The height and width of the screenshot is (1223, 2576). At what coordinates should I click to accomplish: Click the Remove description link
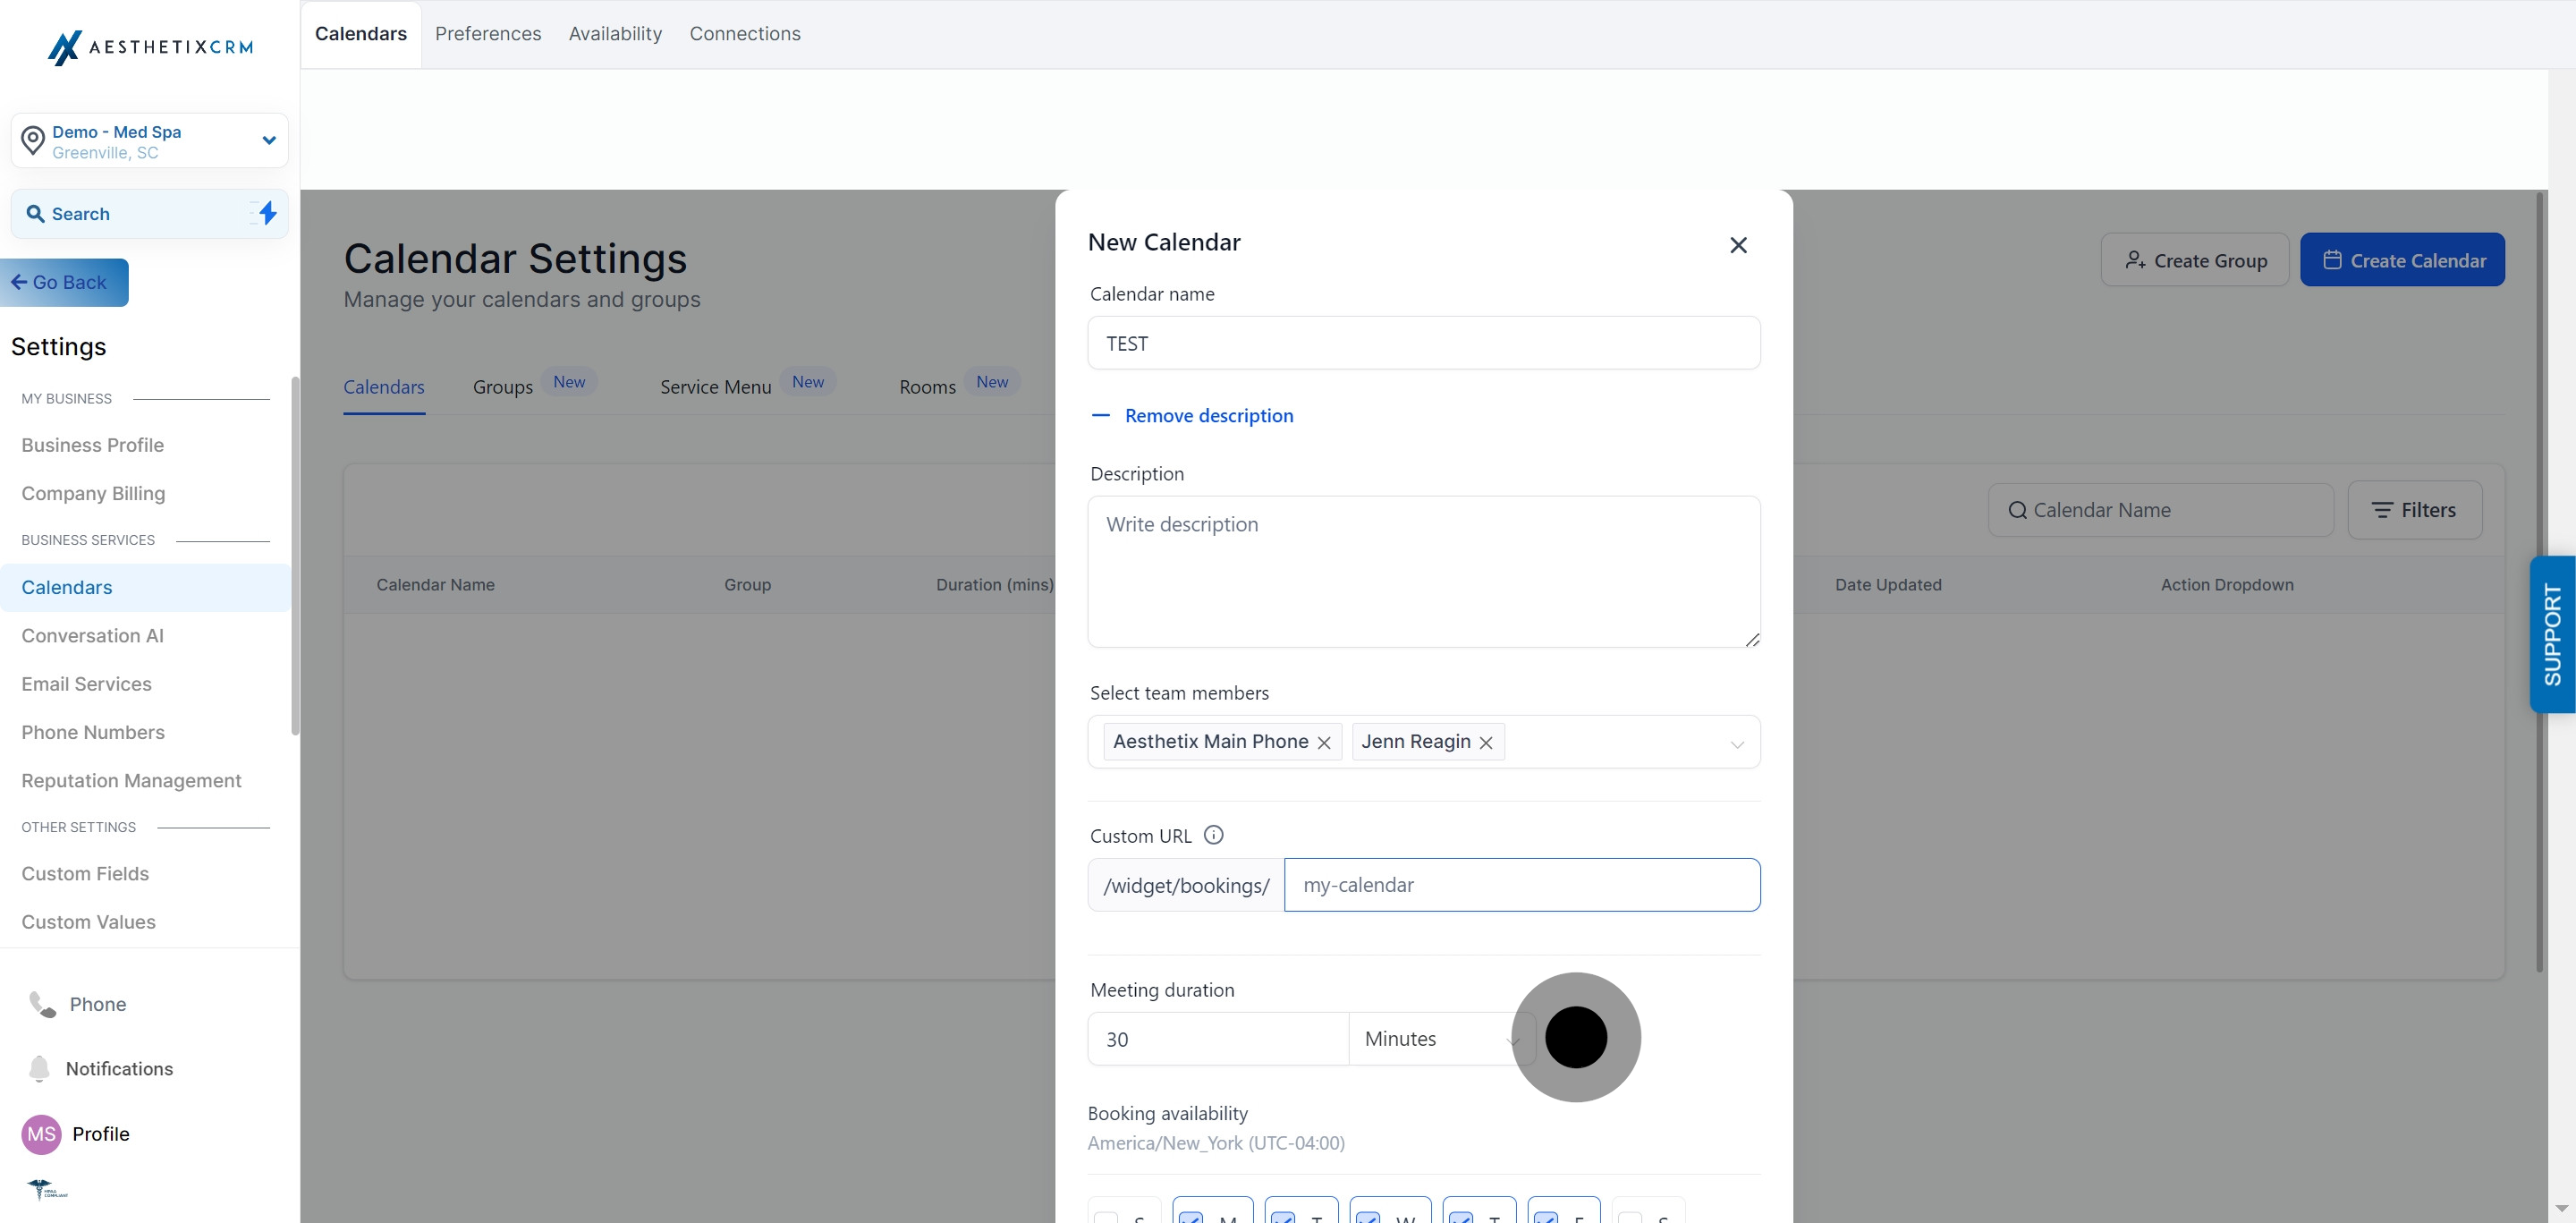[x=1208, y=416]
